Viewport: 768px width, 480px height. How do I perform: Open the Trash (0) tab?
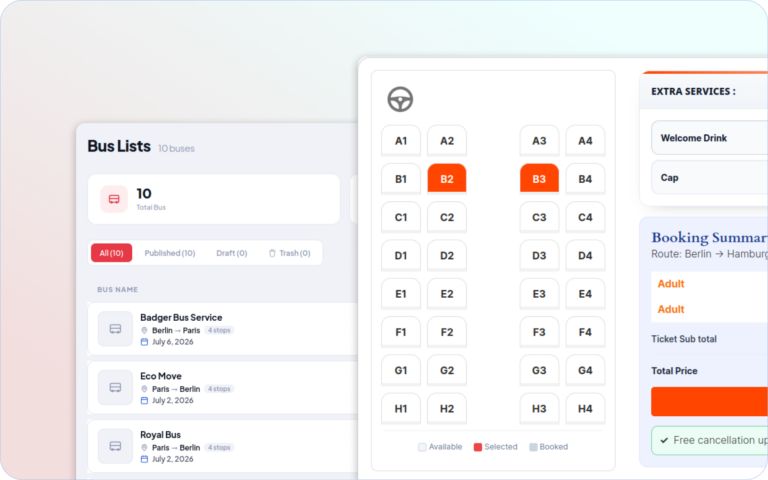point(289,253)
